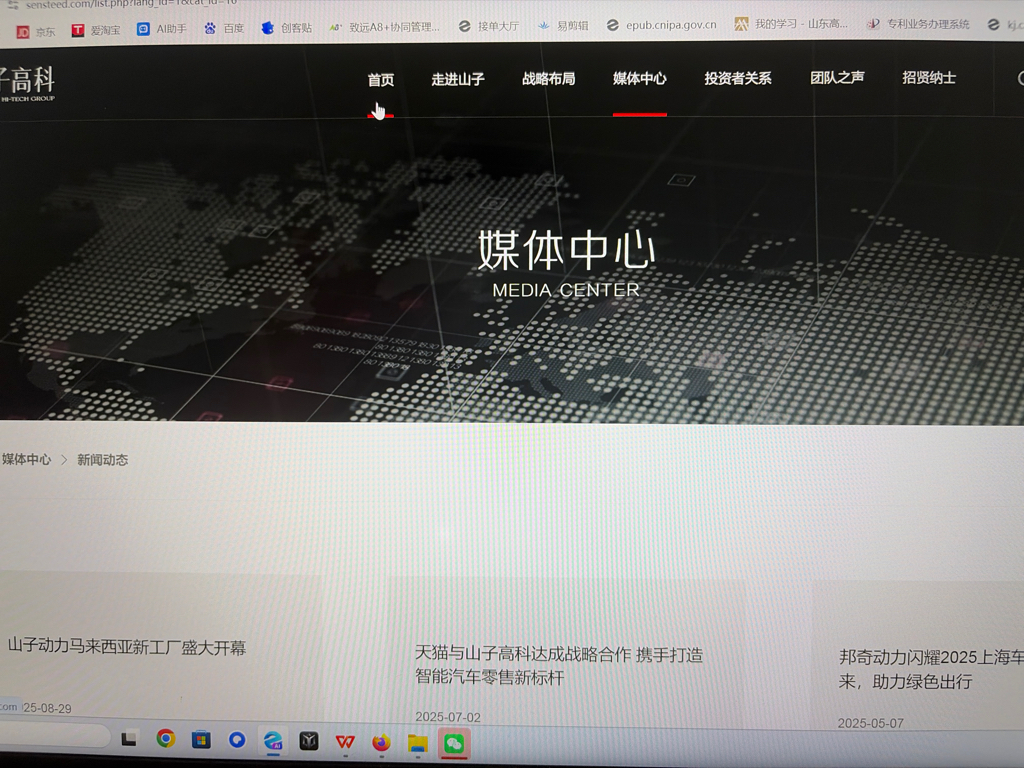This screenshot has height=768, width=1024.
Task: Click the 媒体中心 breadcrumb link
Action: tap(26, 459)
